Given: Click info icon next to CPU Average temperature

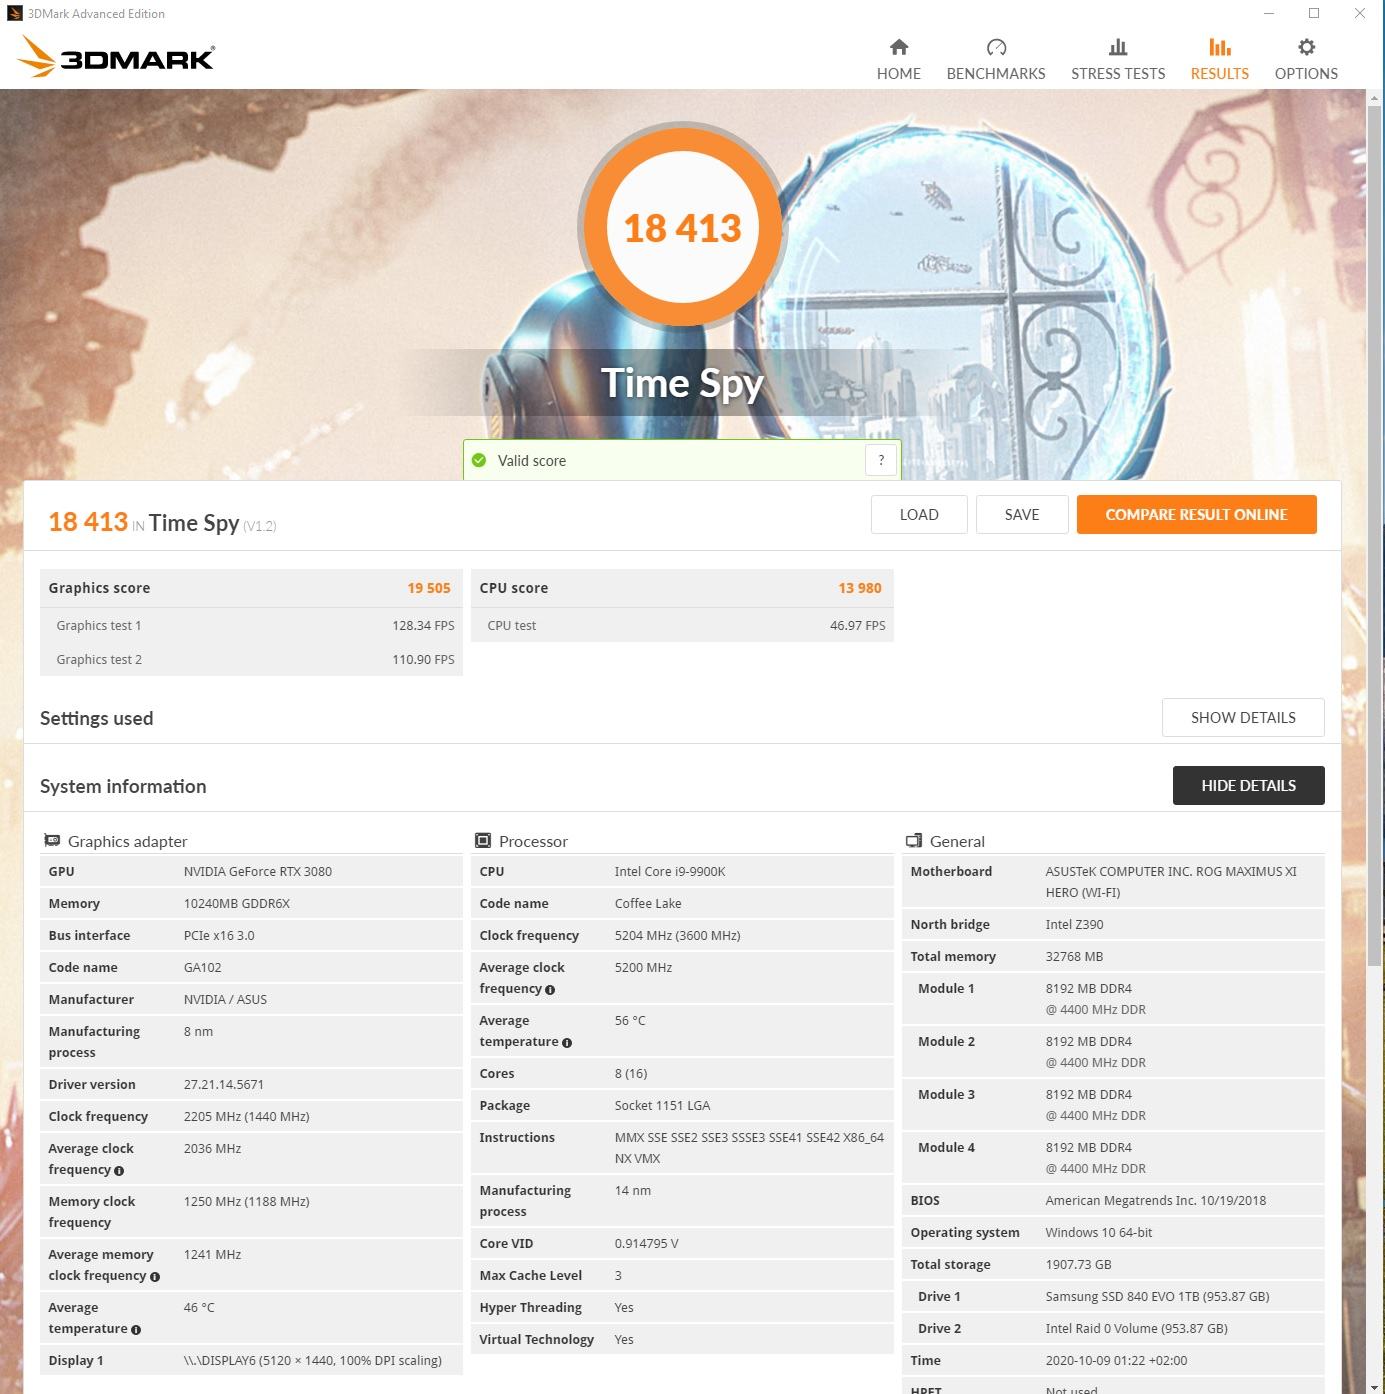Looking at the screenshot, I should (567, 1042).
